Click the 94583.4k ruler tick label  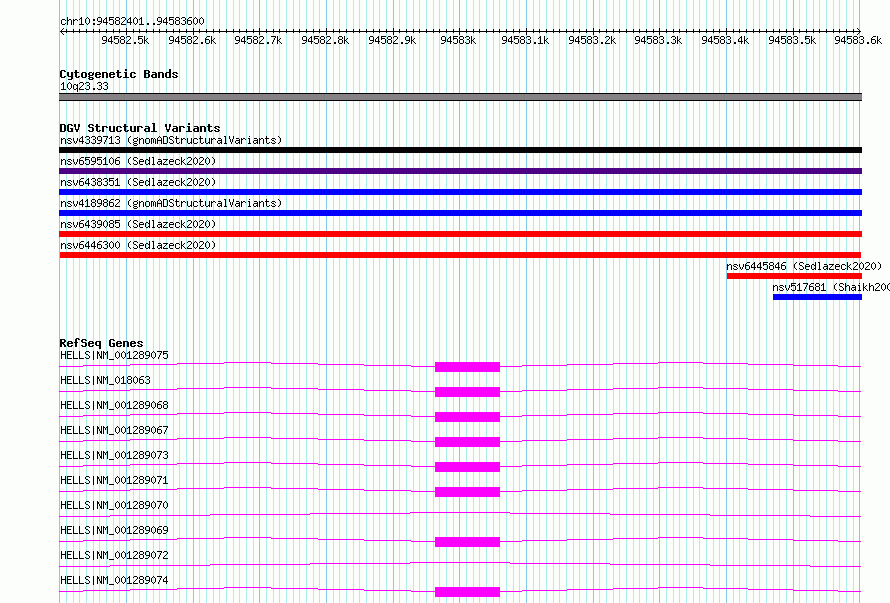[725, 40]
